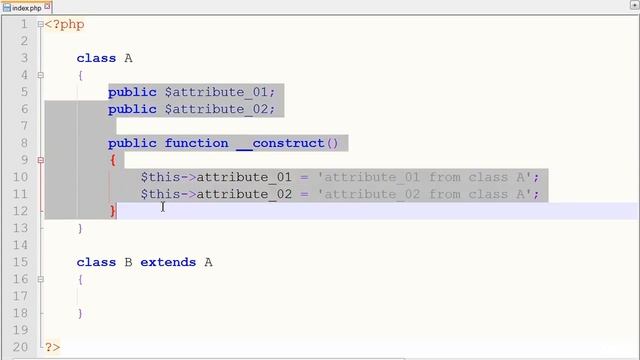Click the 'class' keyword before A on line 3
This screenshot has width=640, height=360.
[x=96, y=58]
